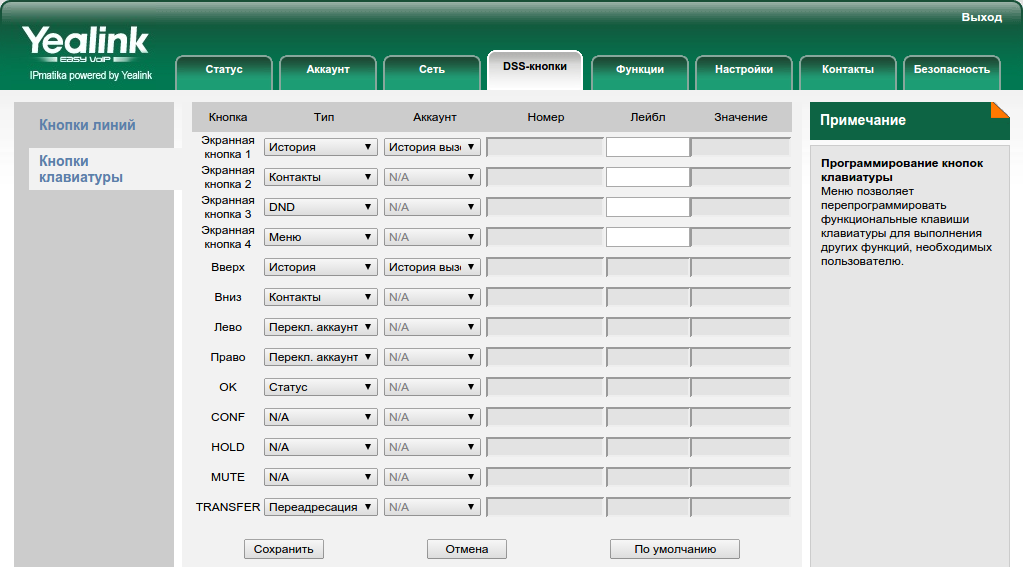Image resolution: width=1023 pixels, height=567 pixels.
Task: Open type dropdown for Экранная кнопка 1
Action: tap(320, 147)
